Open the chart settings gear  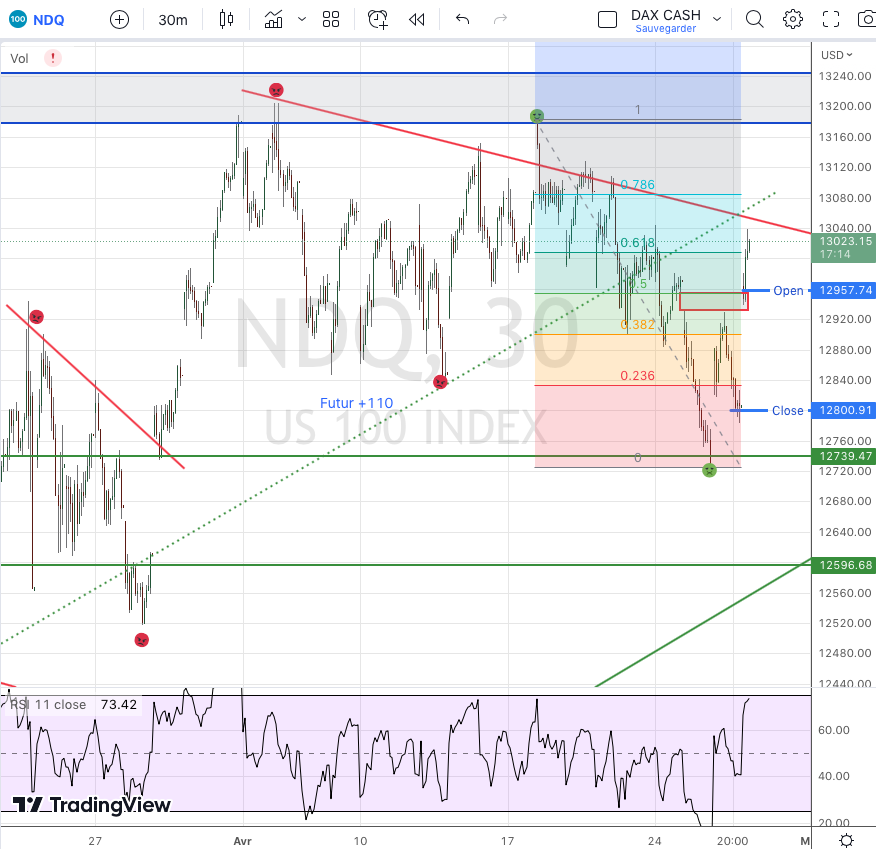pyautogui.click(x=793, y=20)
